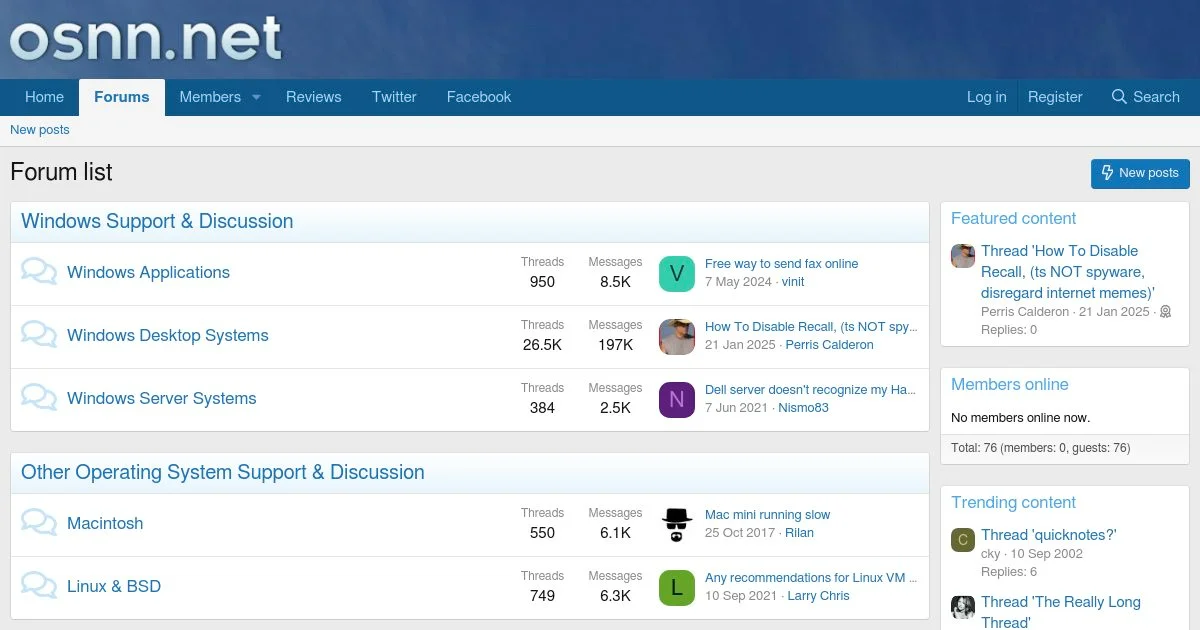Open the Reviews navigation item
1200x630 pixels.
[313, 97]
